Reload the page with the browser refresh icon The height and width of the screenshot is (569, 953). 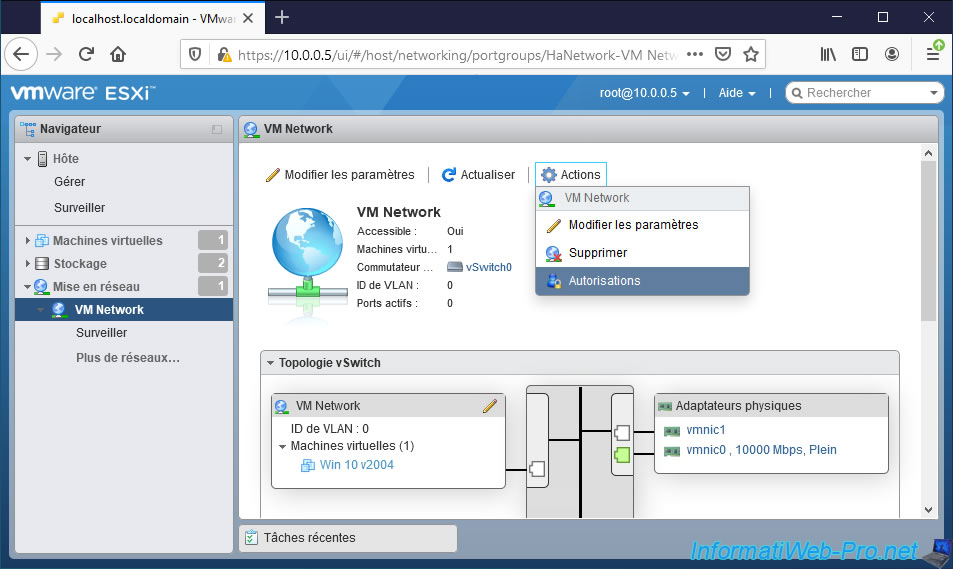[x=87, y=54]
